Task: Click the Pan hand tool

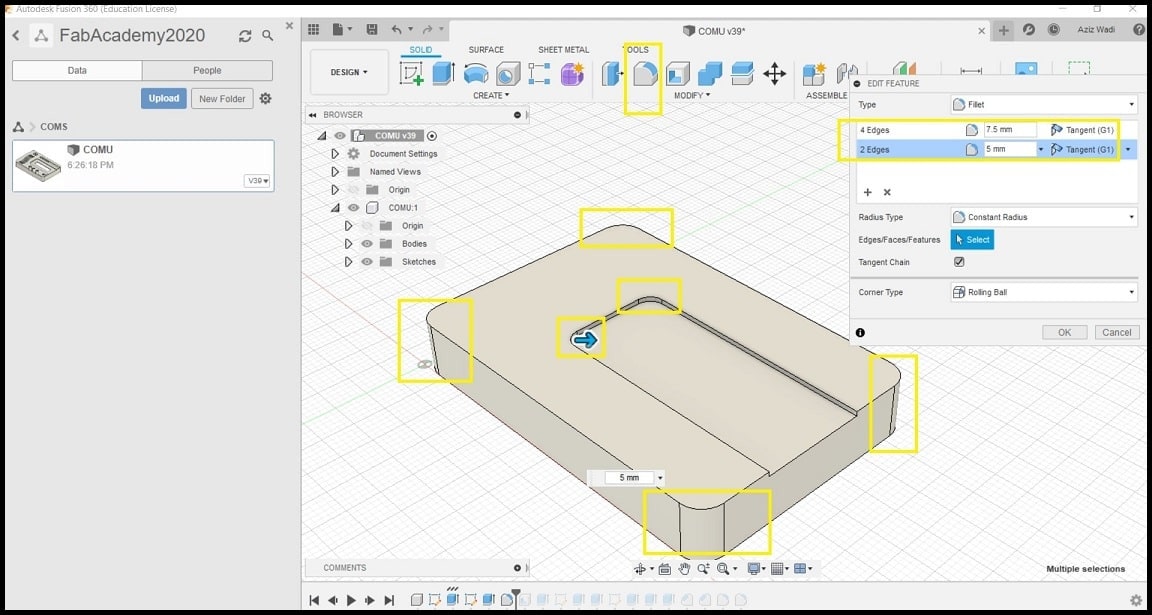Action: [x=684, y=569]
